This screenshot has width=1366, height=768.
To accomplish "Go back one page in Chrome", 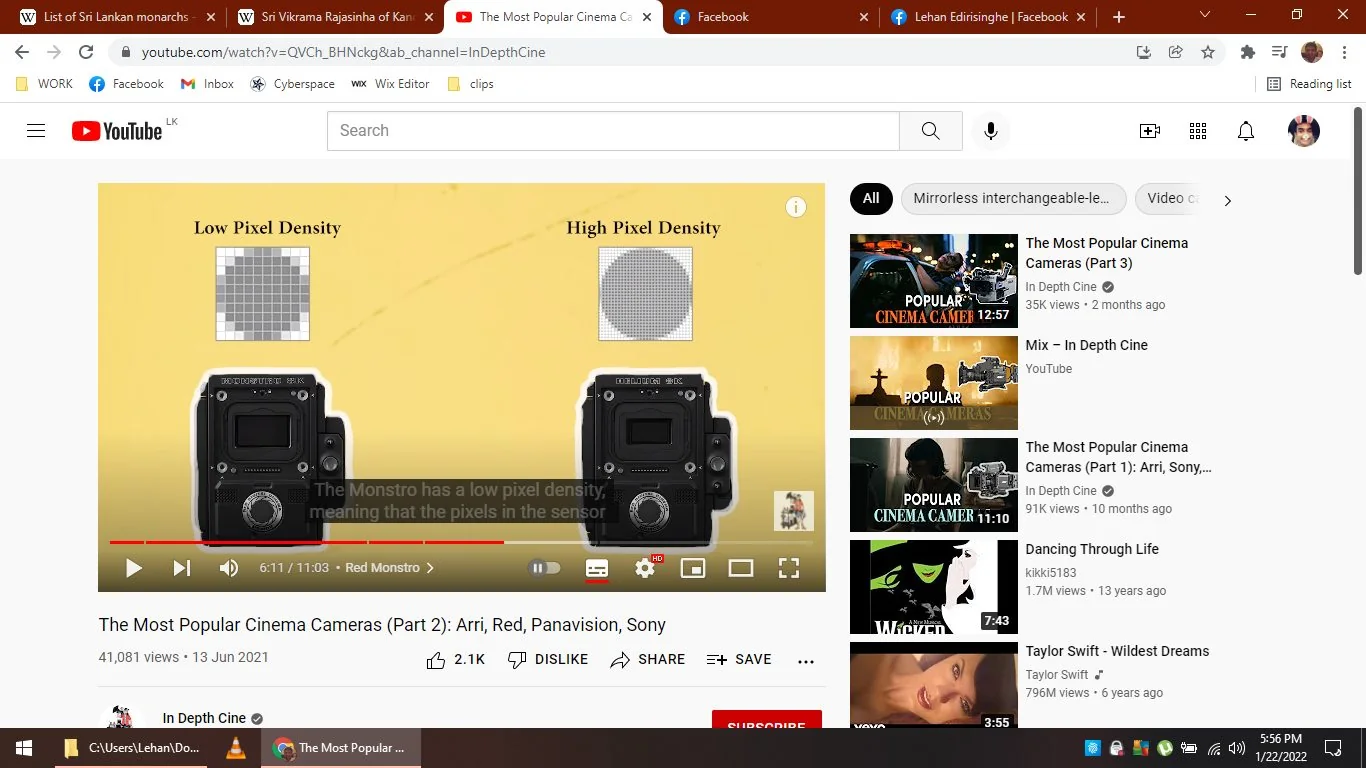I will coord(22,52).
